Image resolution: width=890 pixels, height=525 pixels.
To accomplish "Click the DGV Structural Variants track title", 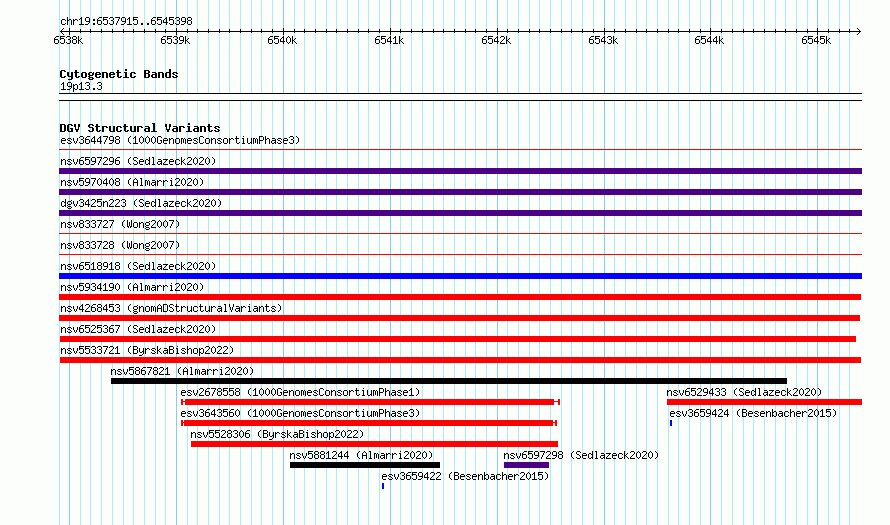I will pyautogui.click(x=140, y=128).
